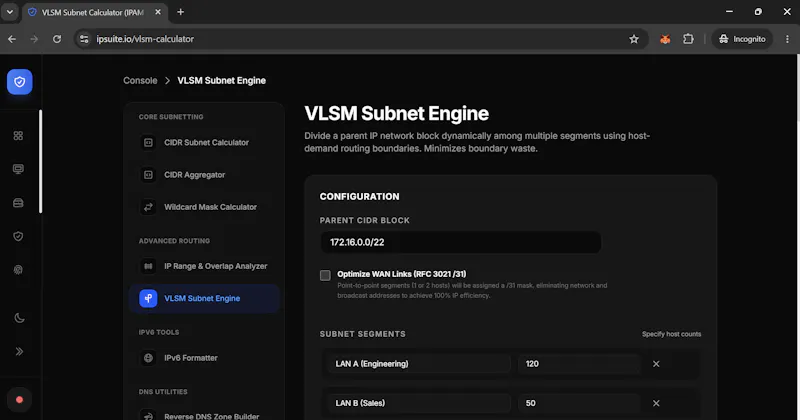The image size is (800, 420).
Task: Open tab search dropdown arrow
Action: 10,12
